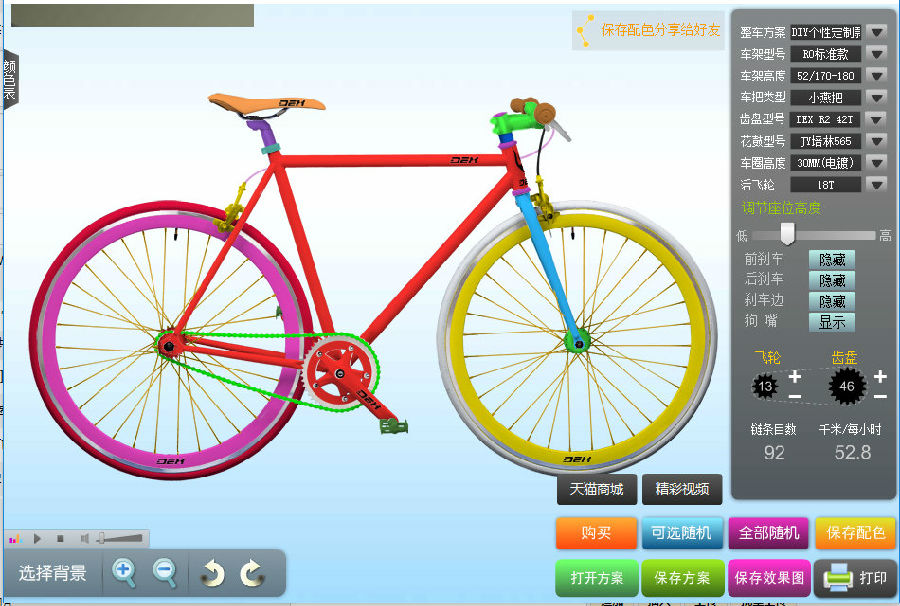This screenshot has height=606, width=900.
Task: Open the 精彩视频 videos button
Action: pyautogui.click(x=682, y=490)
